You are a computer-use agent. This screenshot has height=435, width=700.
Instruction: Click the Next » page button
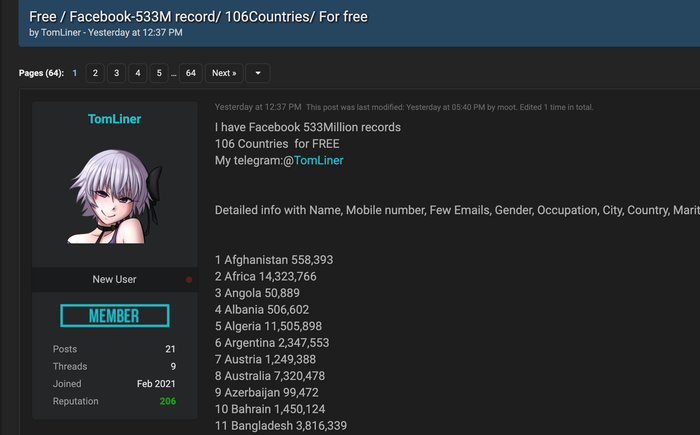[x=224, y=73]
